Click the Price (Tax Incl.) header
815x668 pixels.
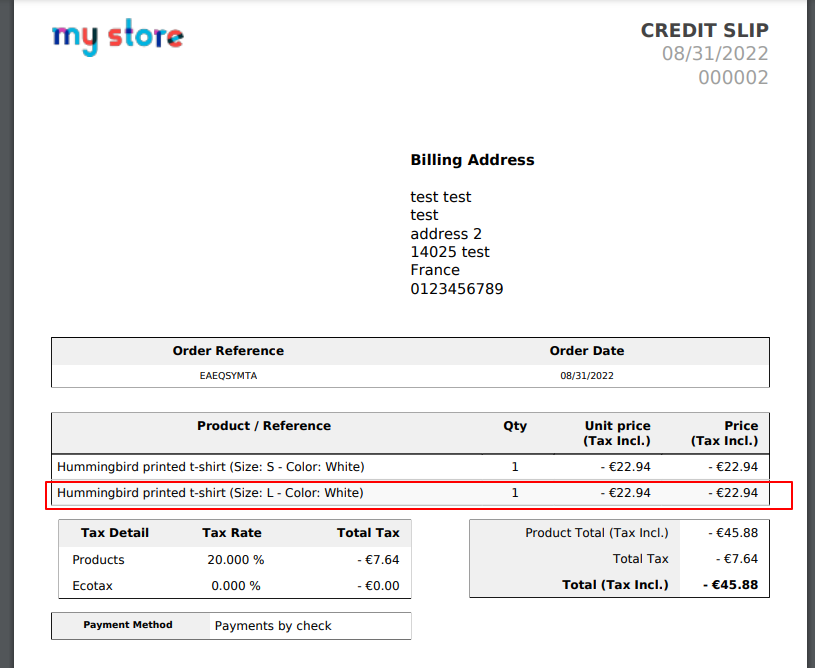[x=724, y=433]
